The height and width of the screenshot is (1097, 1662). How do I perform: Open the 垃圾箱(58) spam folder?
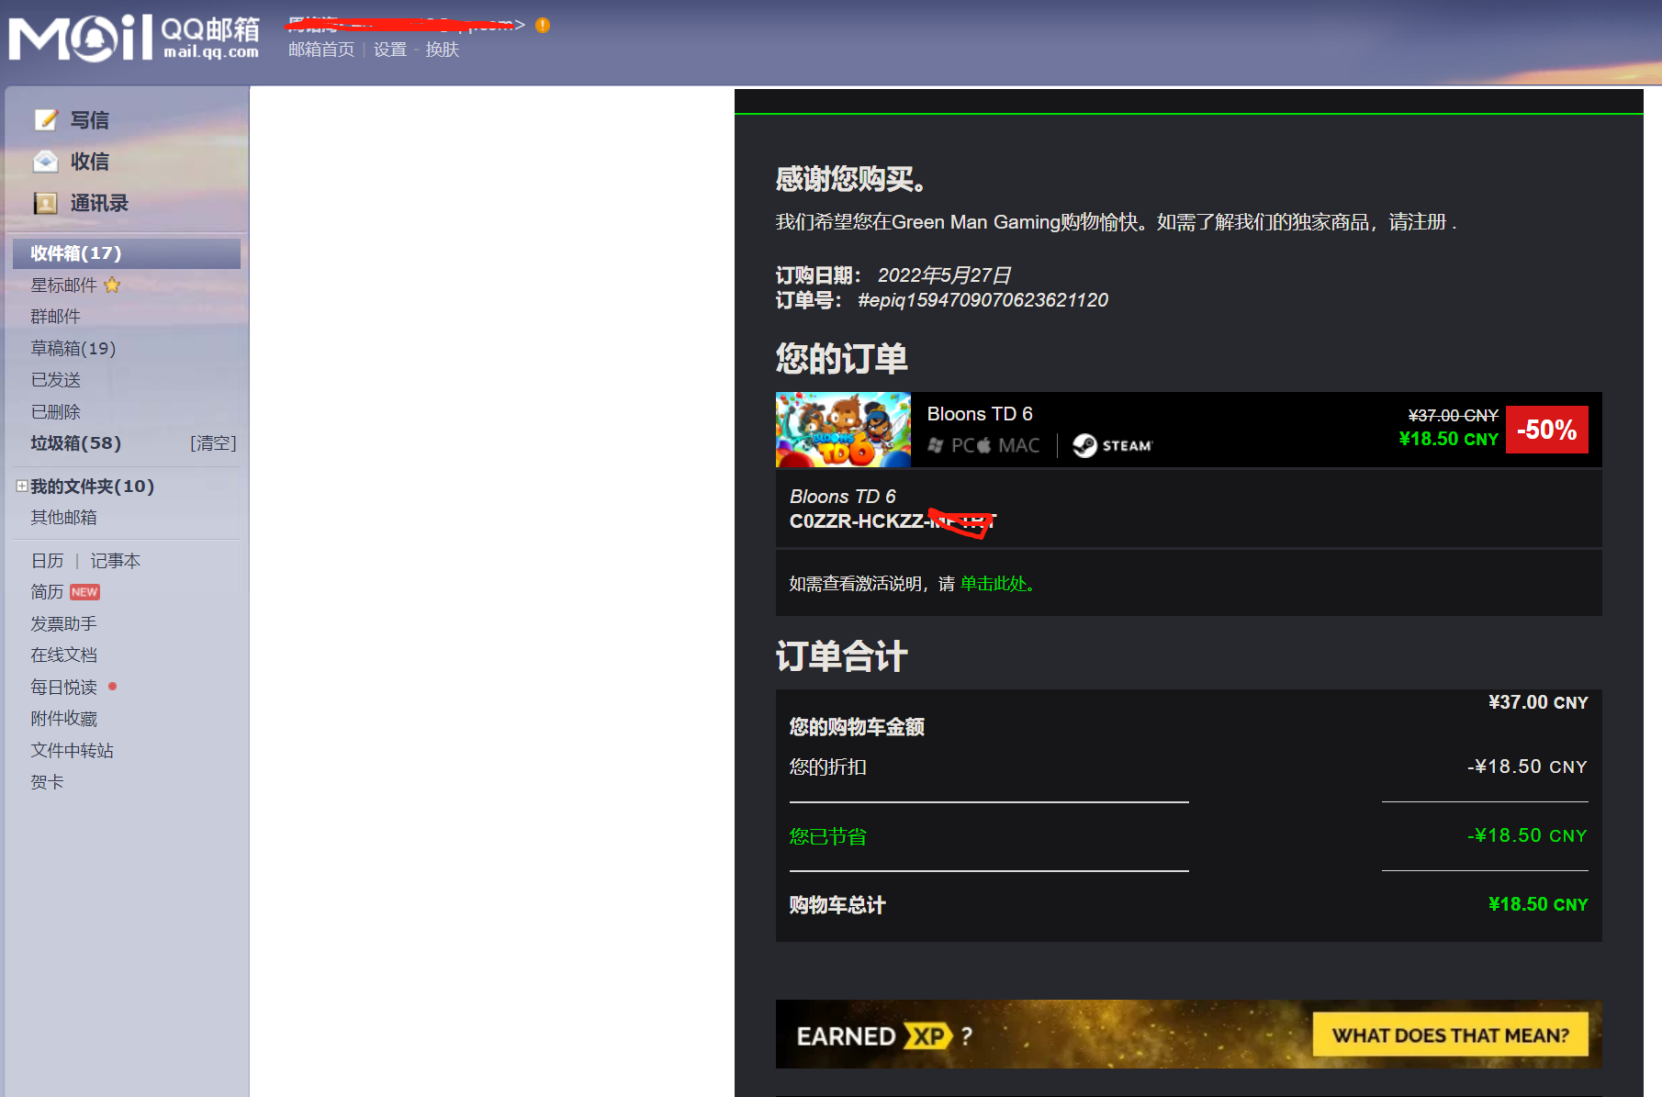76,443
